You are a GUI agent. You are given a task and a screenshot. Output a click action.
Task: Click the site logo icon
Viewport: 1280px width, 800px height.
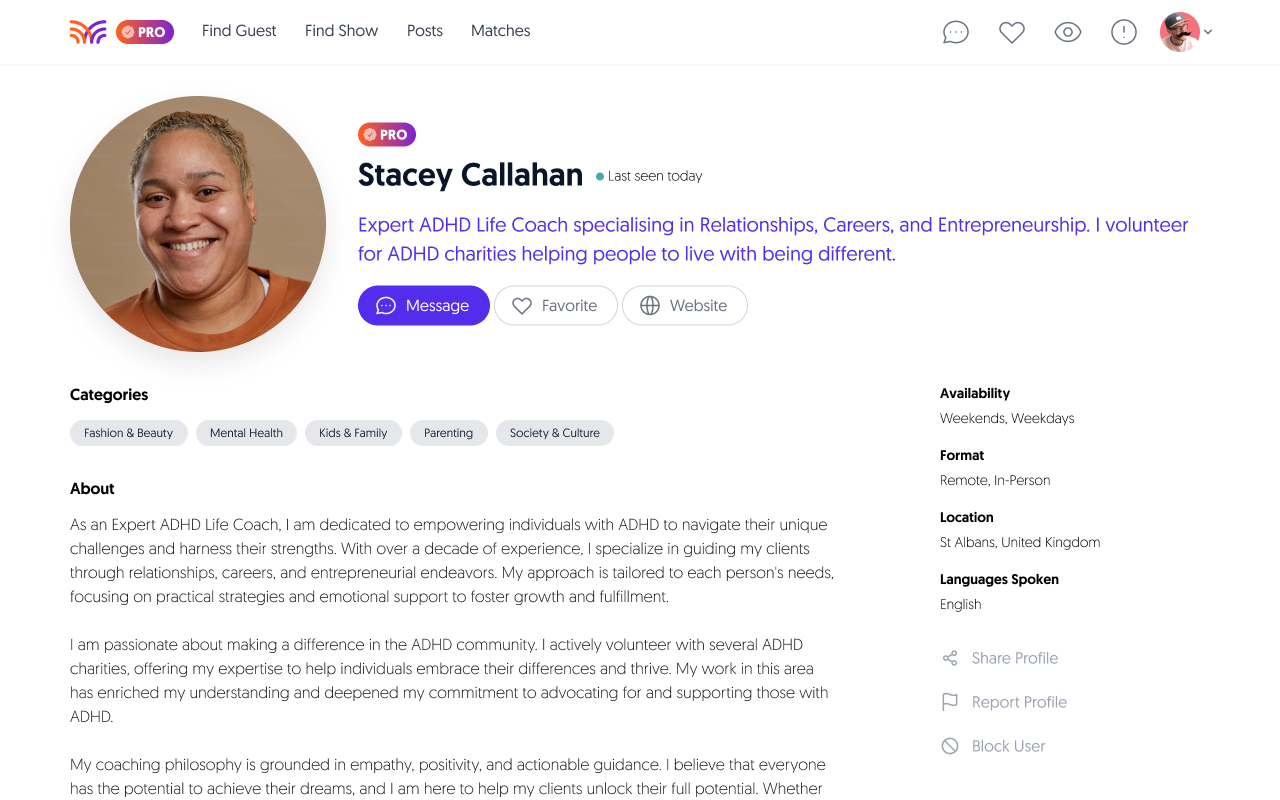click(88, 32)
